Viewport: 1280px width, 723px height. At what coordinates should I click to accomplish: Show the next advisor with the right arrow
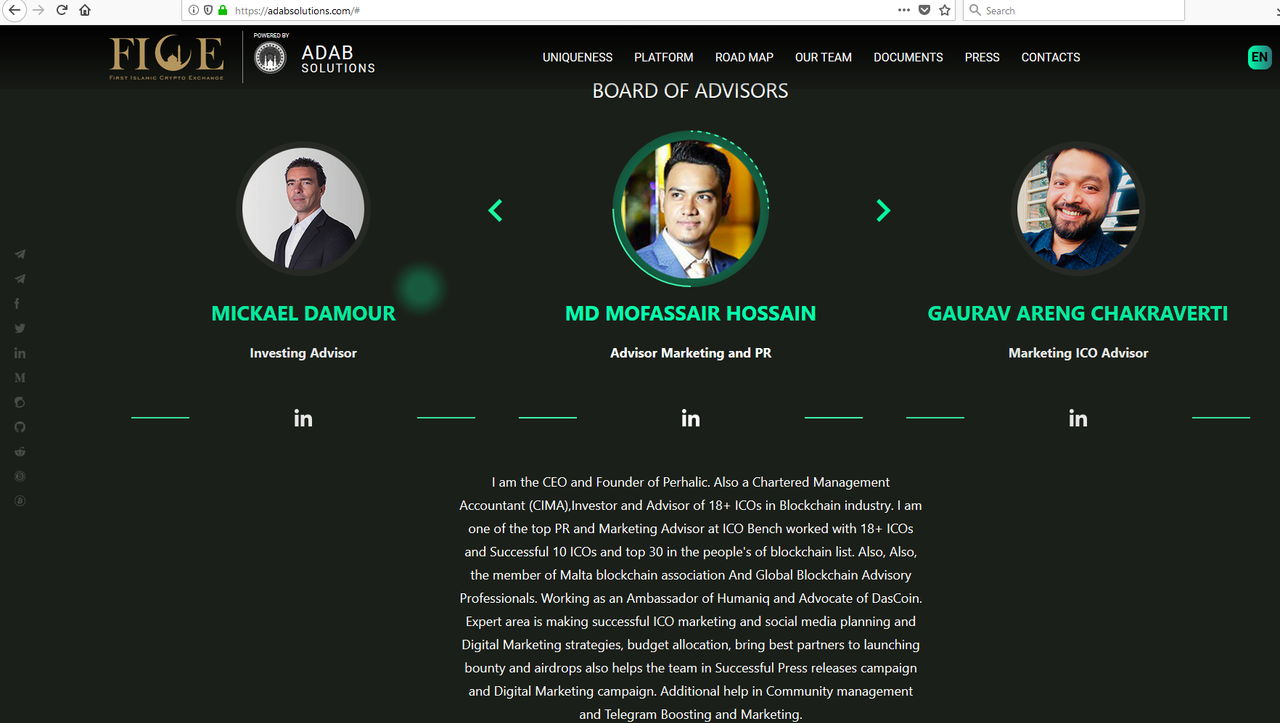pos(883,210)
